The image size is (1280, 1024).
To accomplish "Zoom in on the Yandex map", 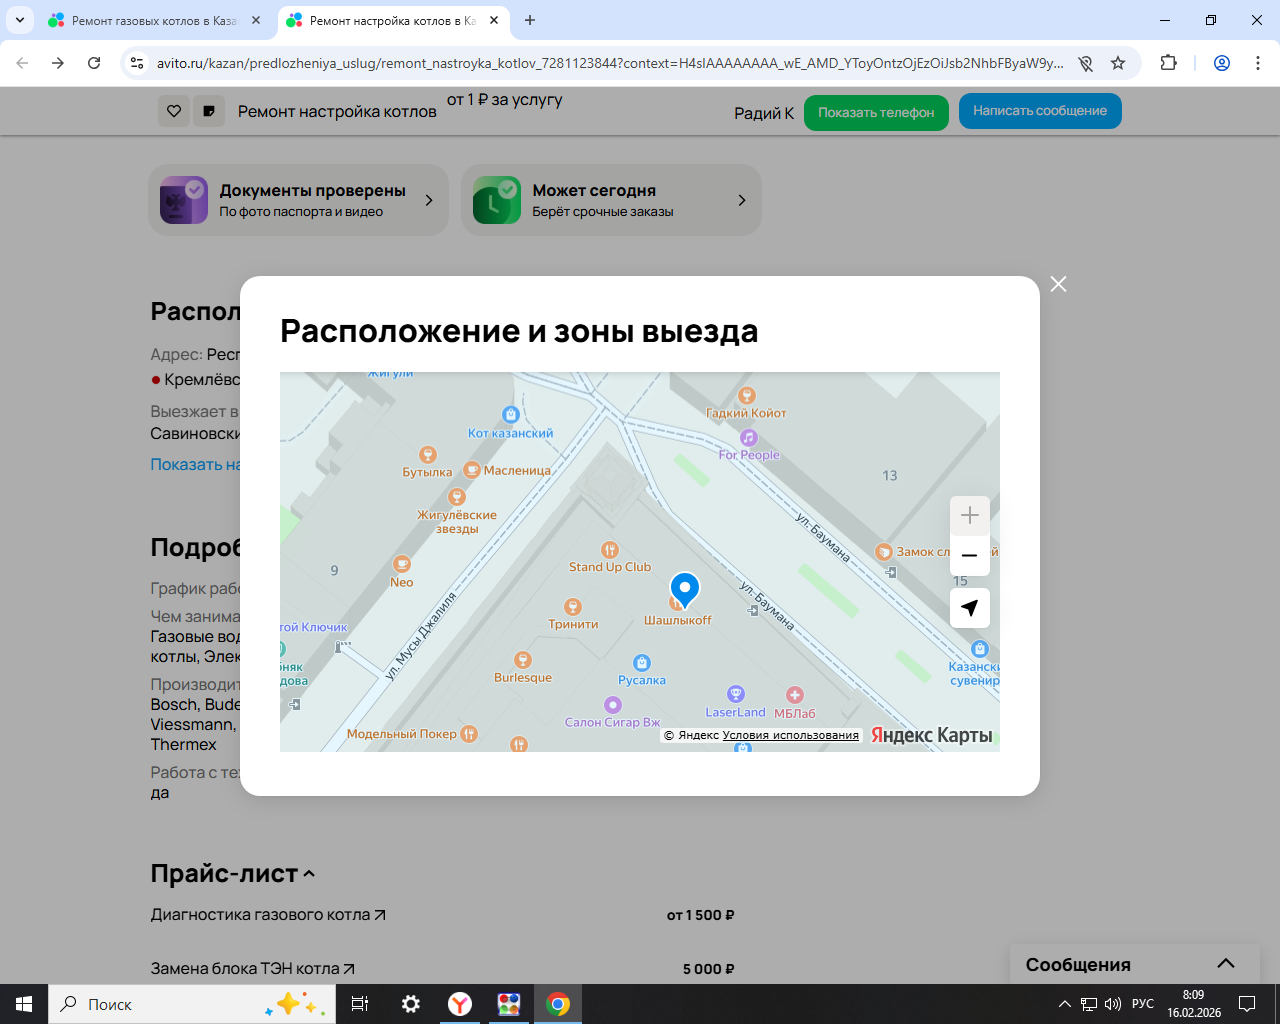I will click(x=969, y=516).
